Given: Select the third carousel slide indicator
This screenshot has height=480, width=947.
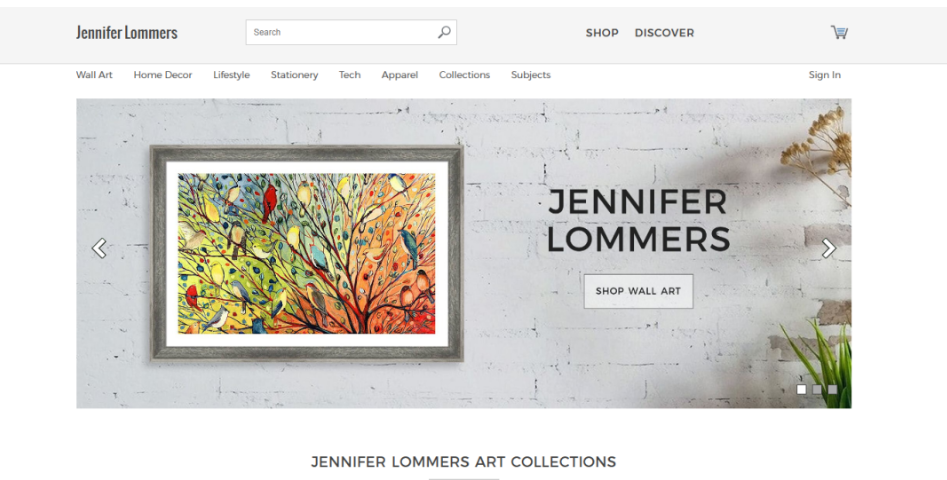Looking at the screenshot, I should 832,389.
